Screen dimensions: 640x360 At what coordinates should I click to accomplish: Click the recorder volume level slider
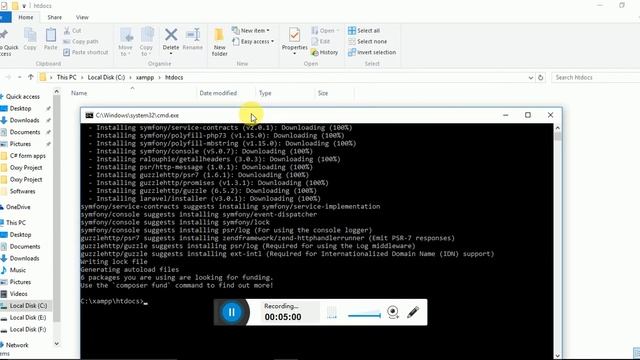364,314
